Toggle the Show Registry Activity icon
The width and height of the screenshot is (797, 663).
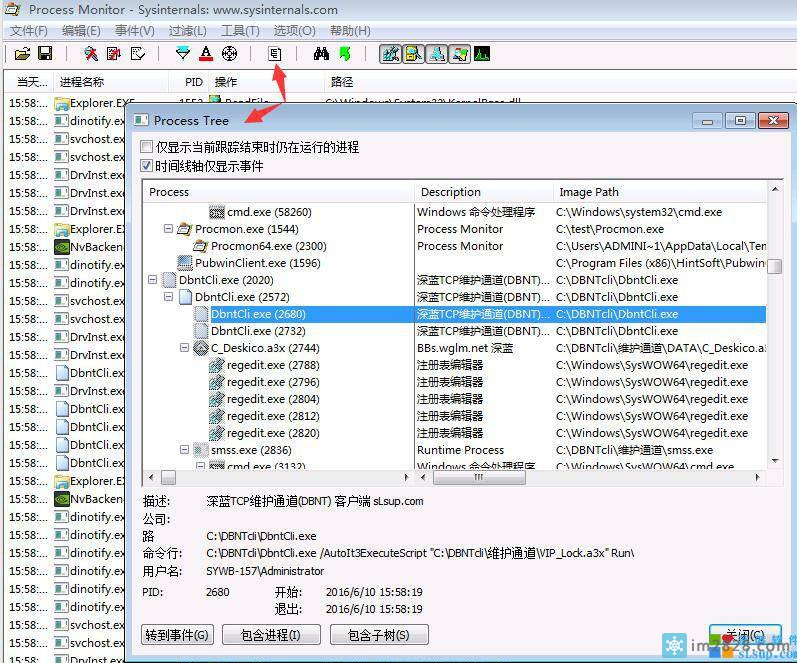tap(390, 53)
